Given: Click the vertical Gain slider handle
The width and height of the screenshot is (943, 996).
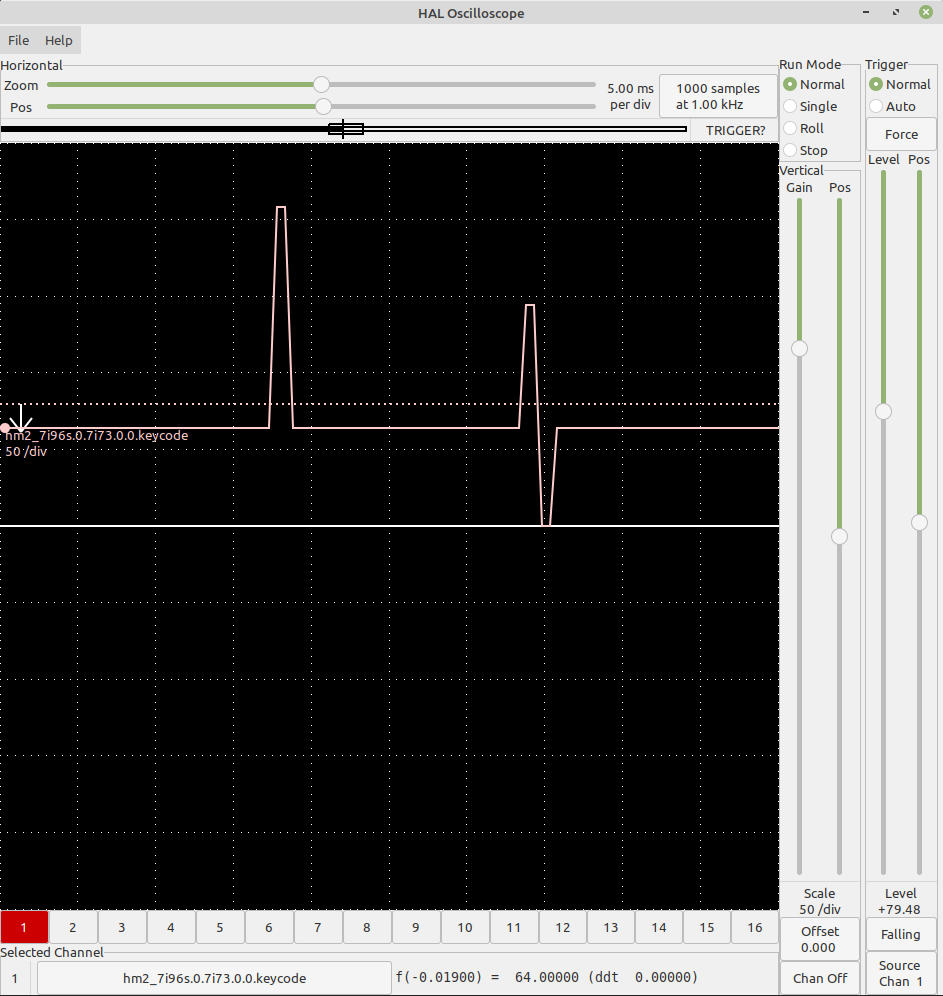Looking at the screenshot, I should coord(799,348).
